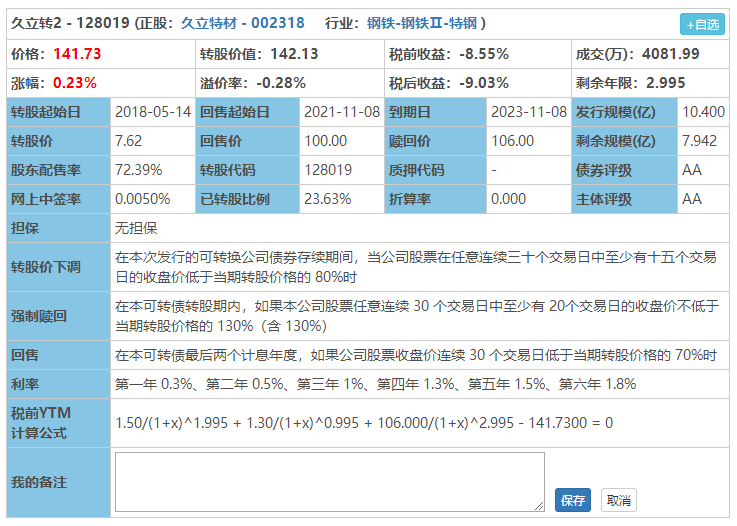This screenshot has height=526, width=737.
Task: Select the 涨幅 value 0.23%
Action: (75, 83)
